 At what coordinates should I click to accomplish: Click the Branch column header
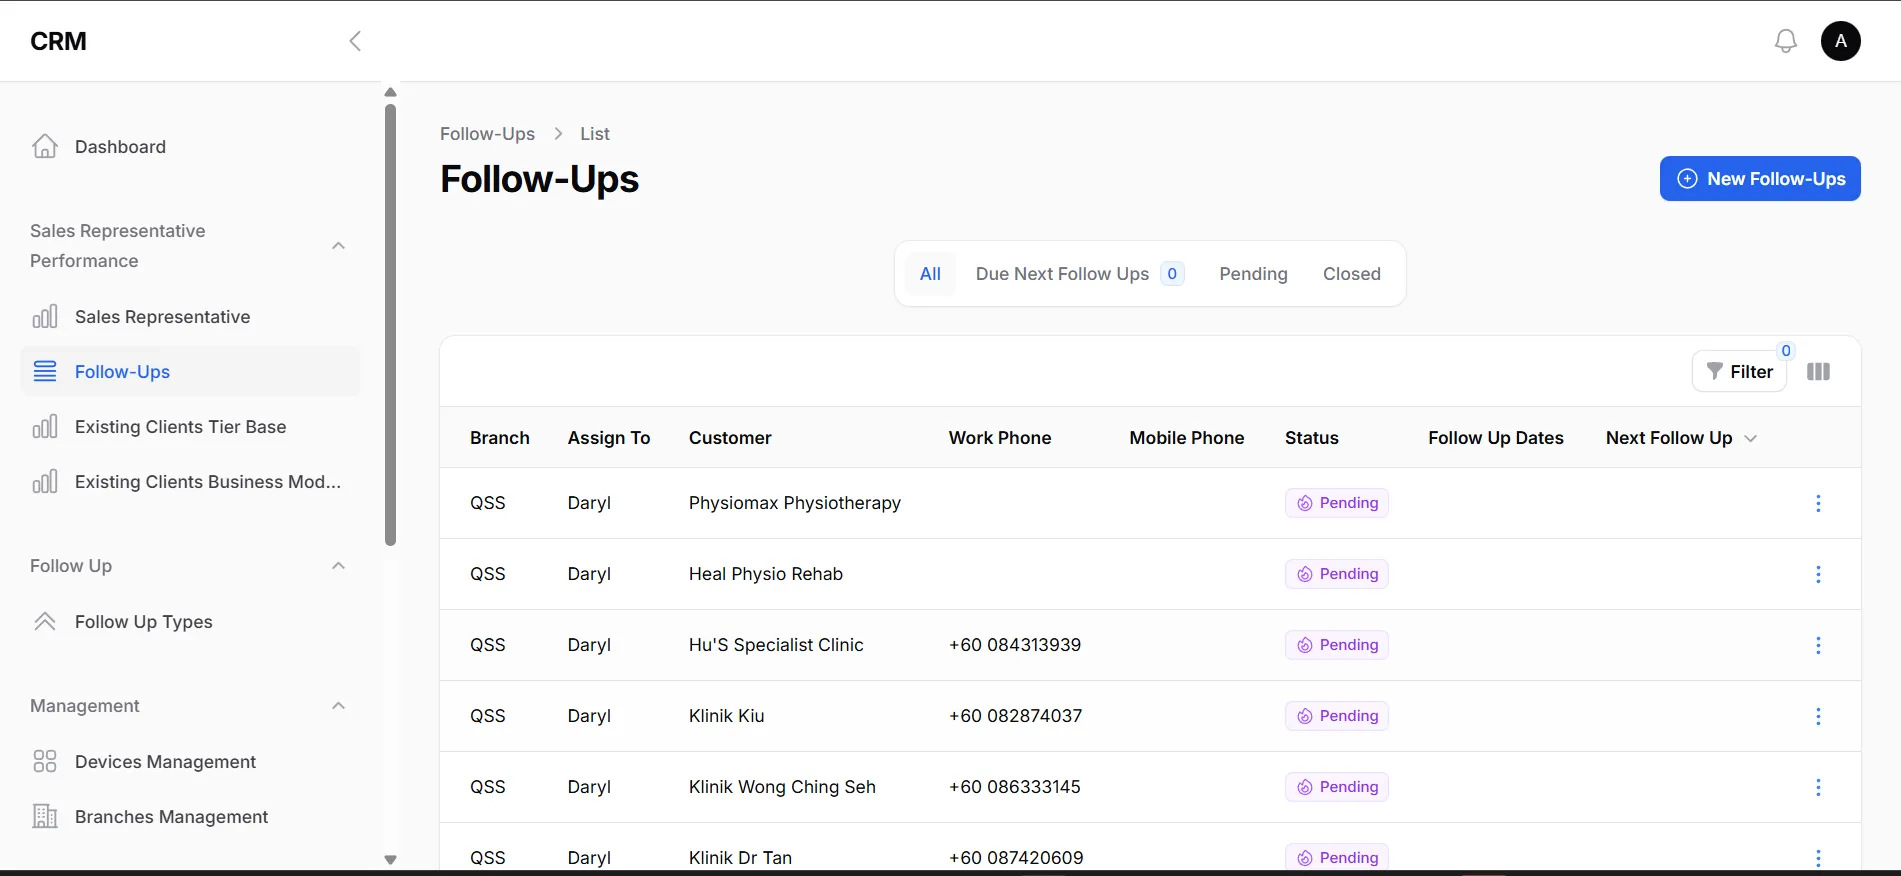click(x=500, y=438)
